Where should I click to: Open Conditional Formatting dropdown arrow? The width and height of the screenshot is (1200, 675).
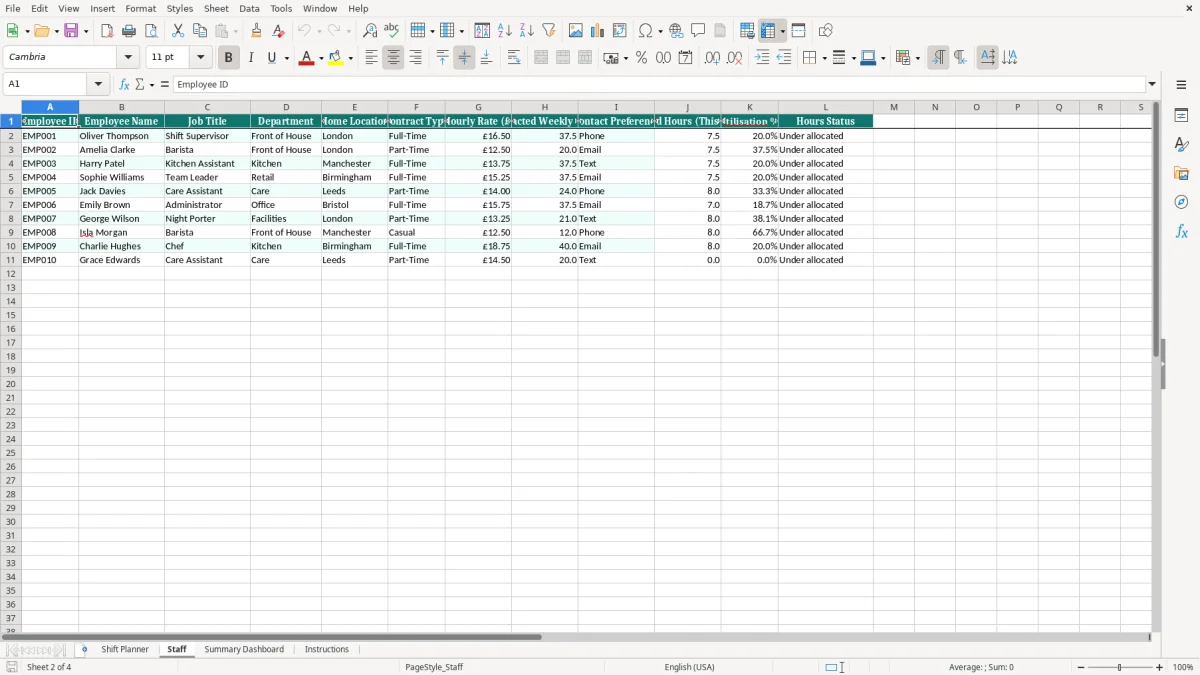point(917,58)
